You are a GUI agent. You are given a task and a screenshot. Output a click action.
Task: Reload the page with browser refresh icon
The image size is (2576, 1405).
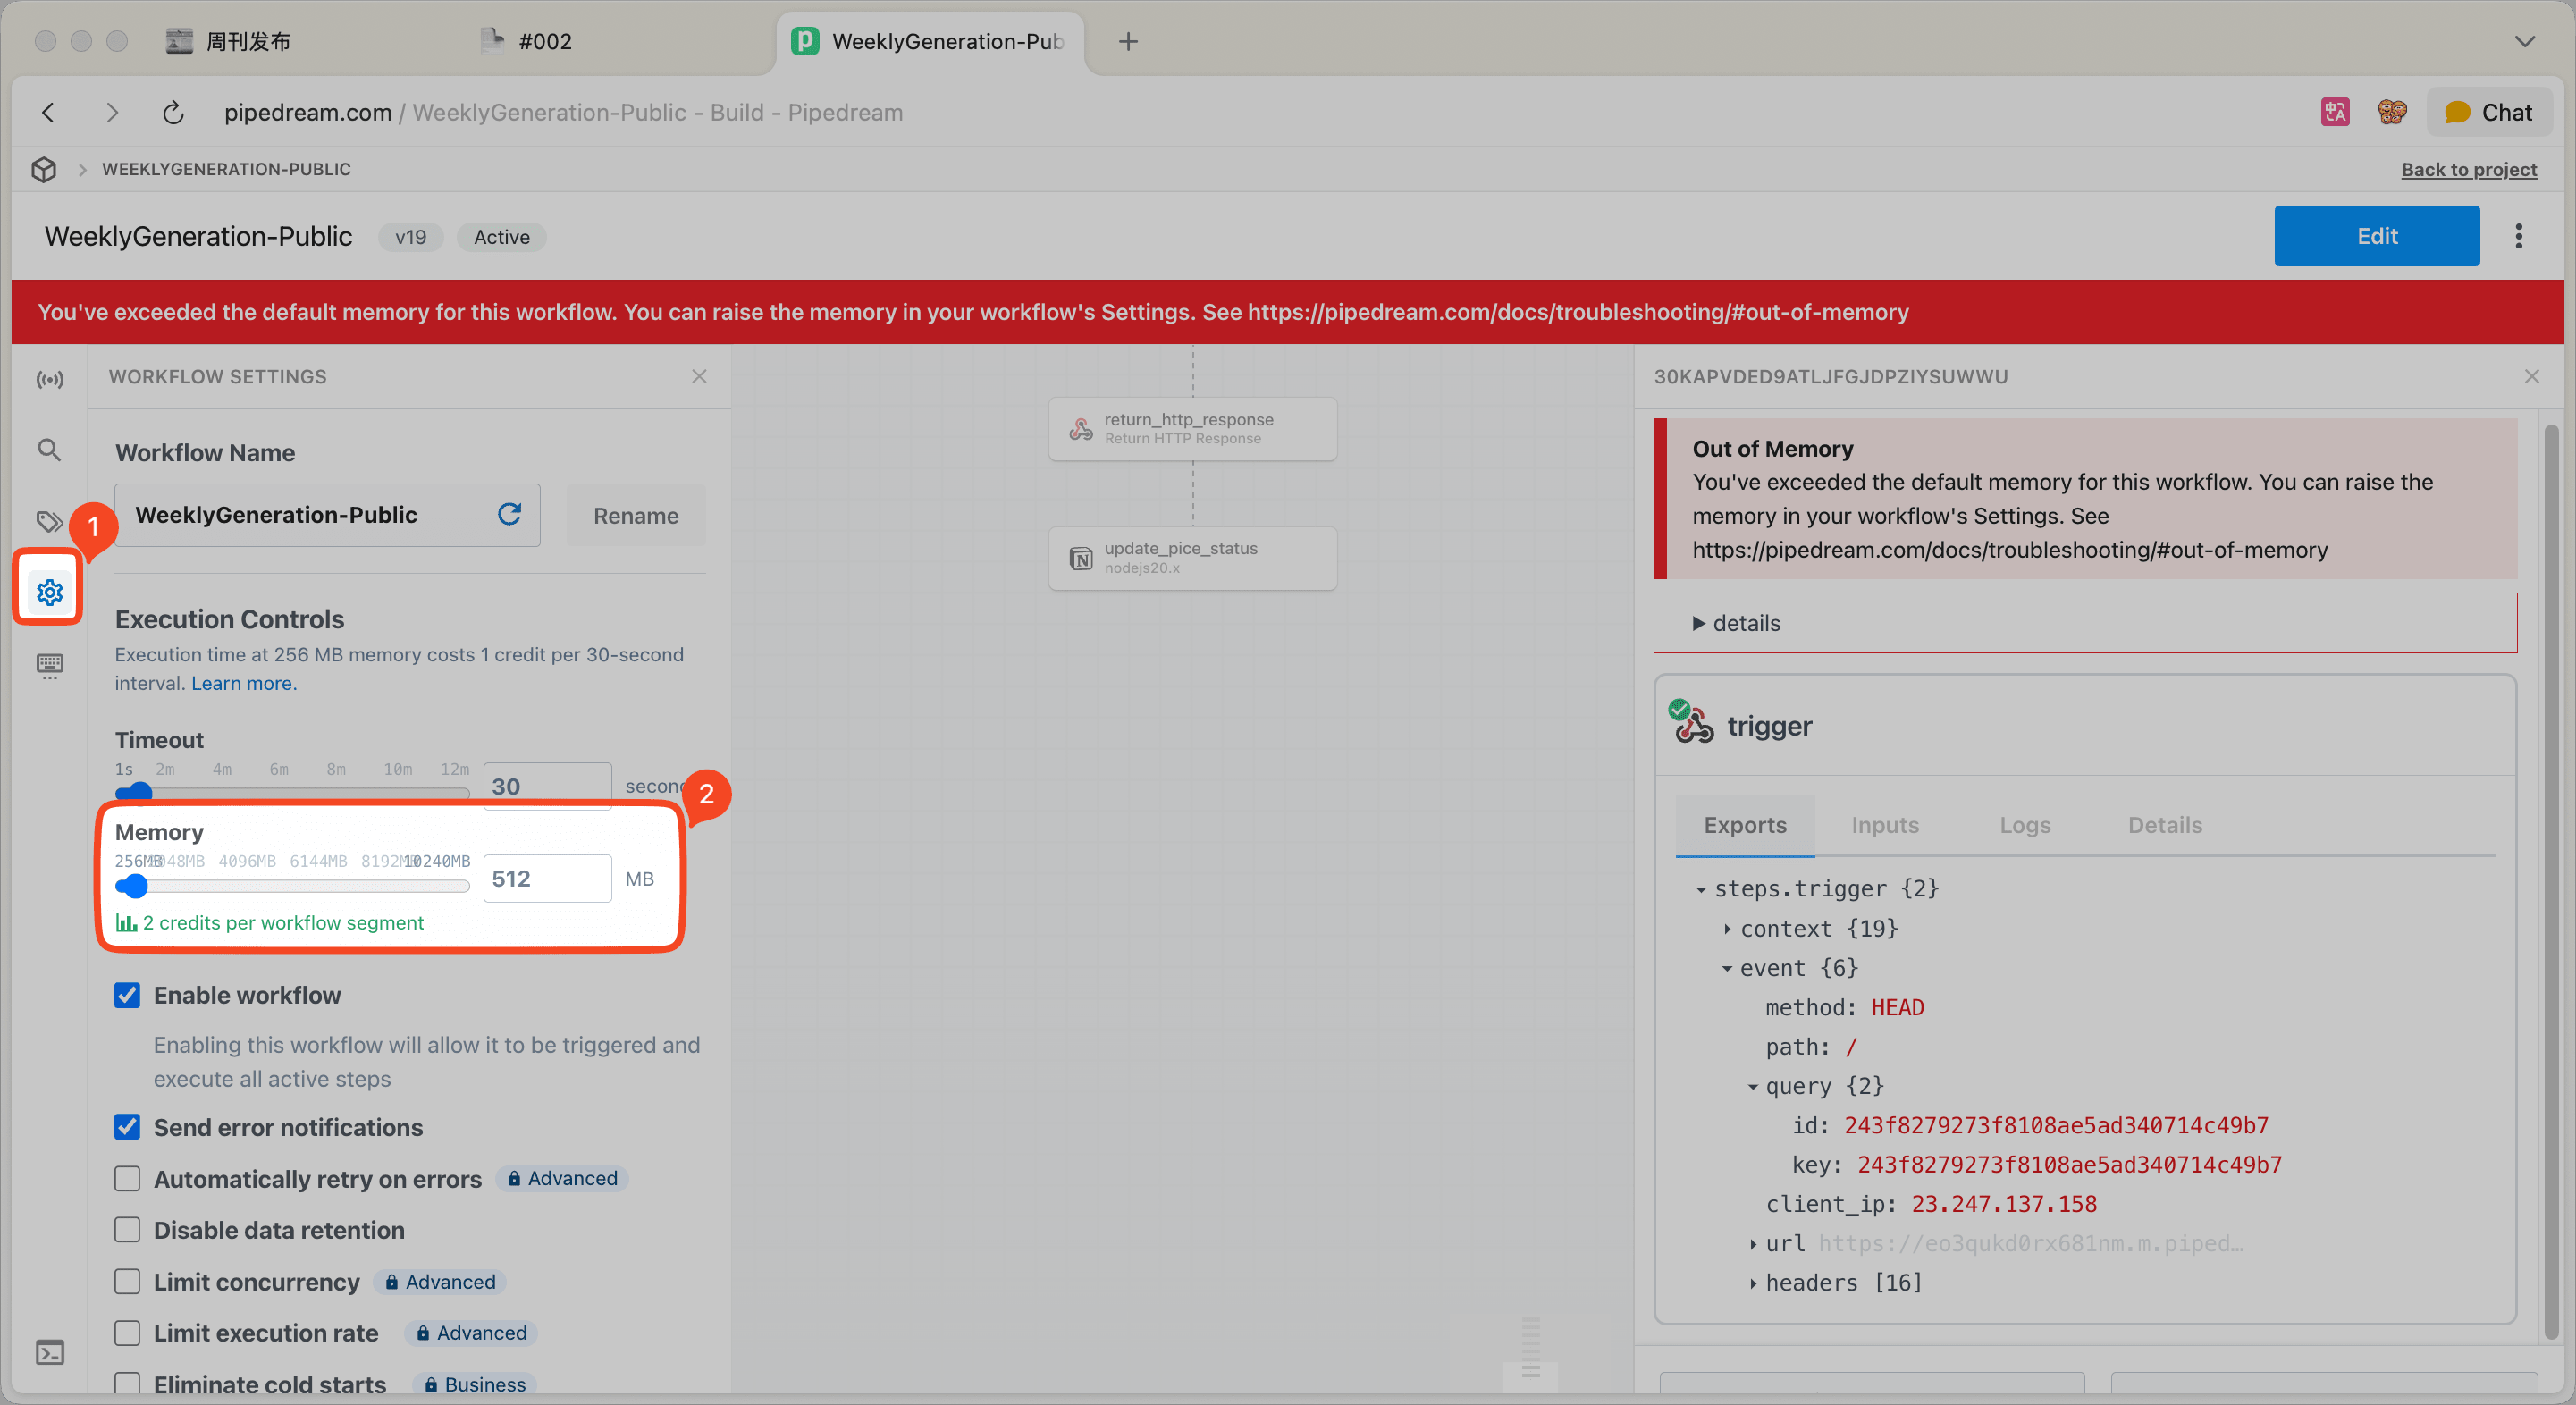pos(173,112)
